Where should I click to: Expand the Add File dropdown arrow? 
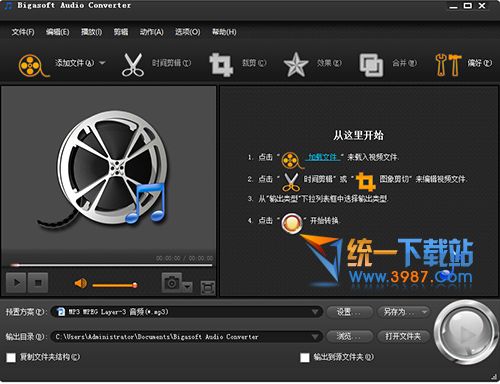[x=102, y=63]
